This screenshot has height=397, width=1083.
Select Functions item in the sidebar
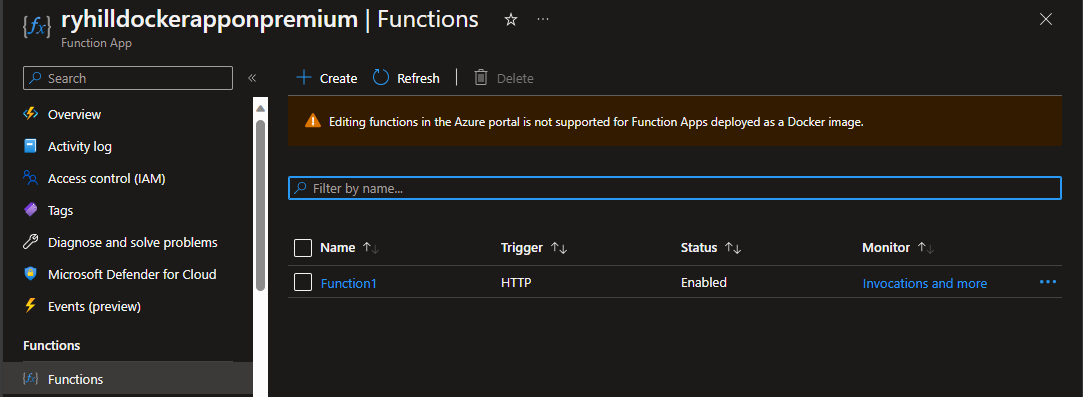tap(128, 379)
